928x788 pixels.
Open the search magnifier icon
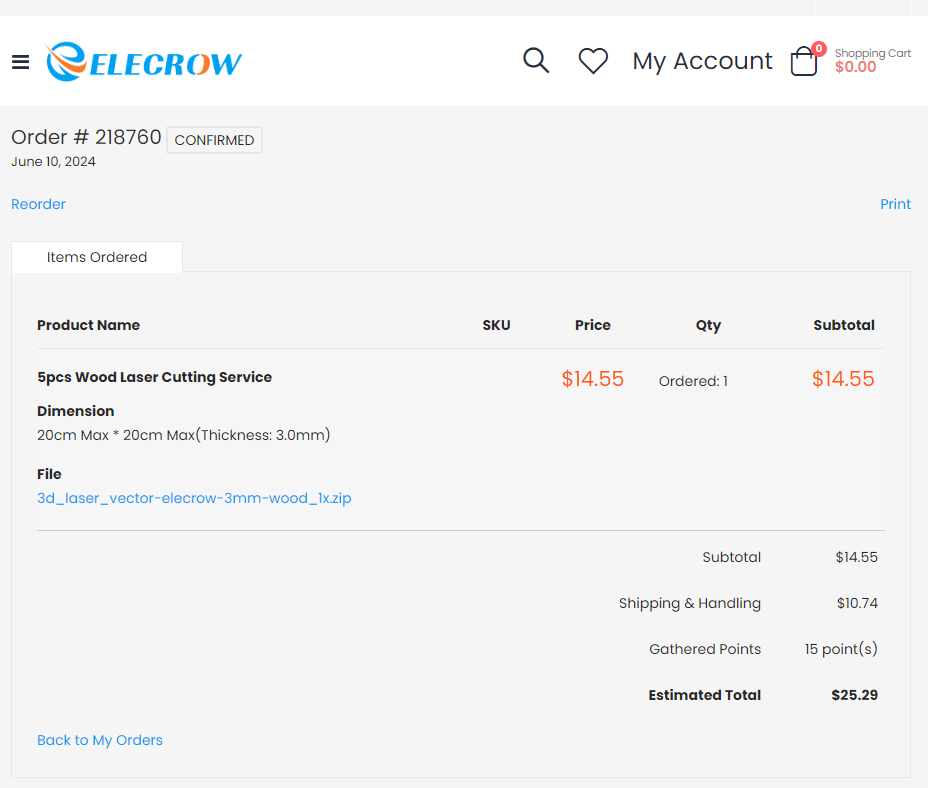click(536, 61)
